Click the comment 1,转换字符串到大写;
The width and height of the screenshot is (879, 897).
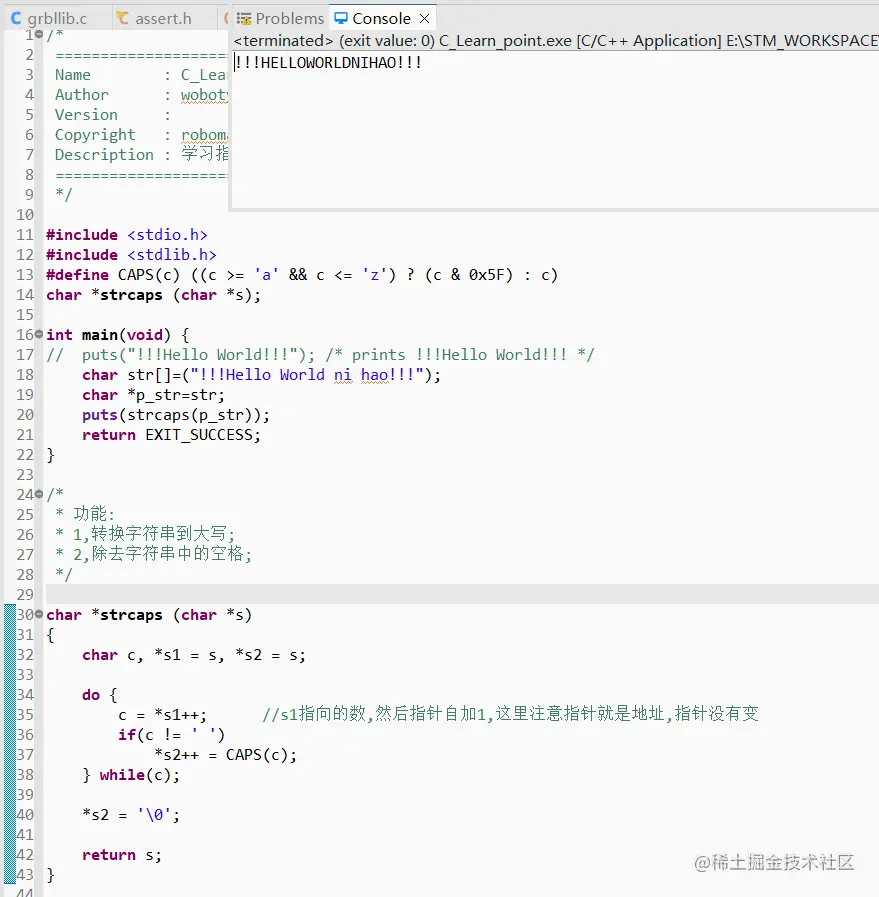pyautogui.click(x=145, y=534)
